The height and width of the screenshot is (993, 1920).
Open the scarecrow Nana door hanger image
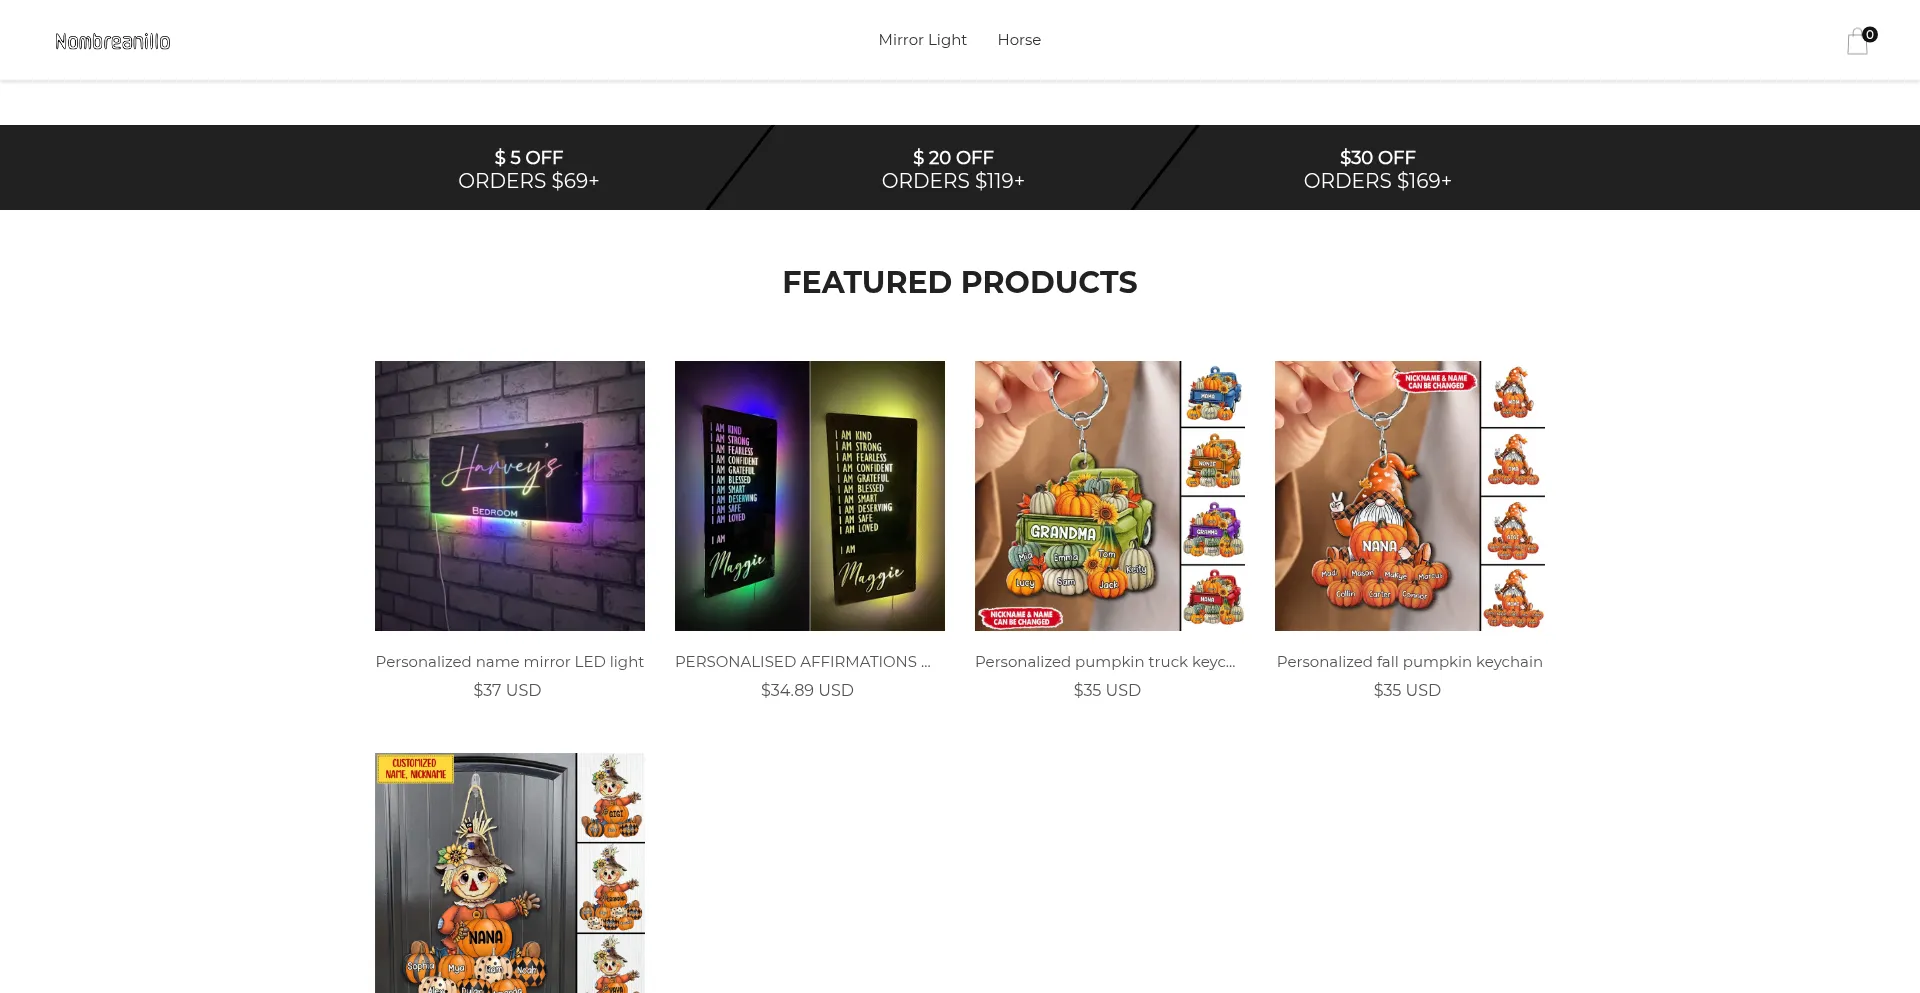(x=510, y=873)
